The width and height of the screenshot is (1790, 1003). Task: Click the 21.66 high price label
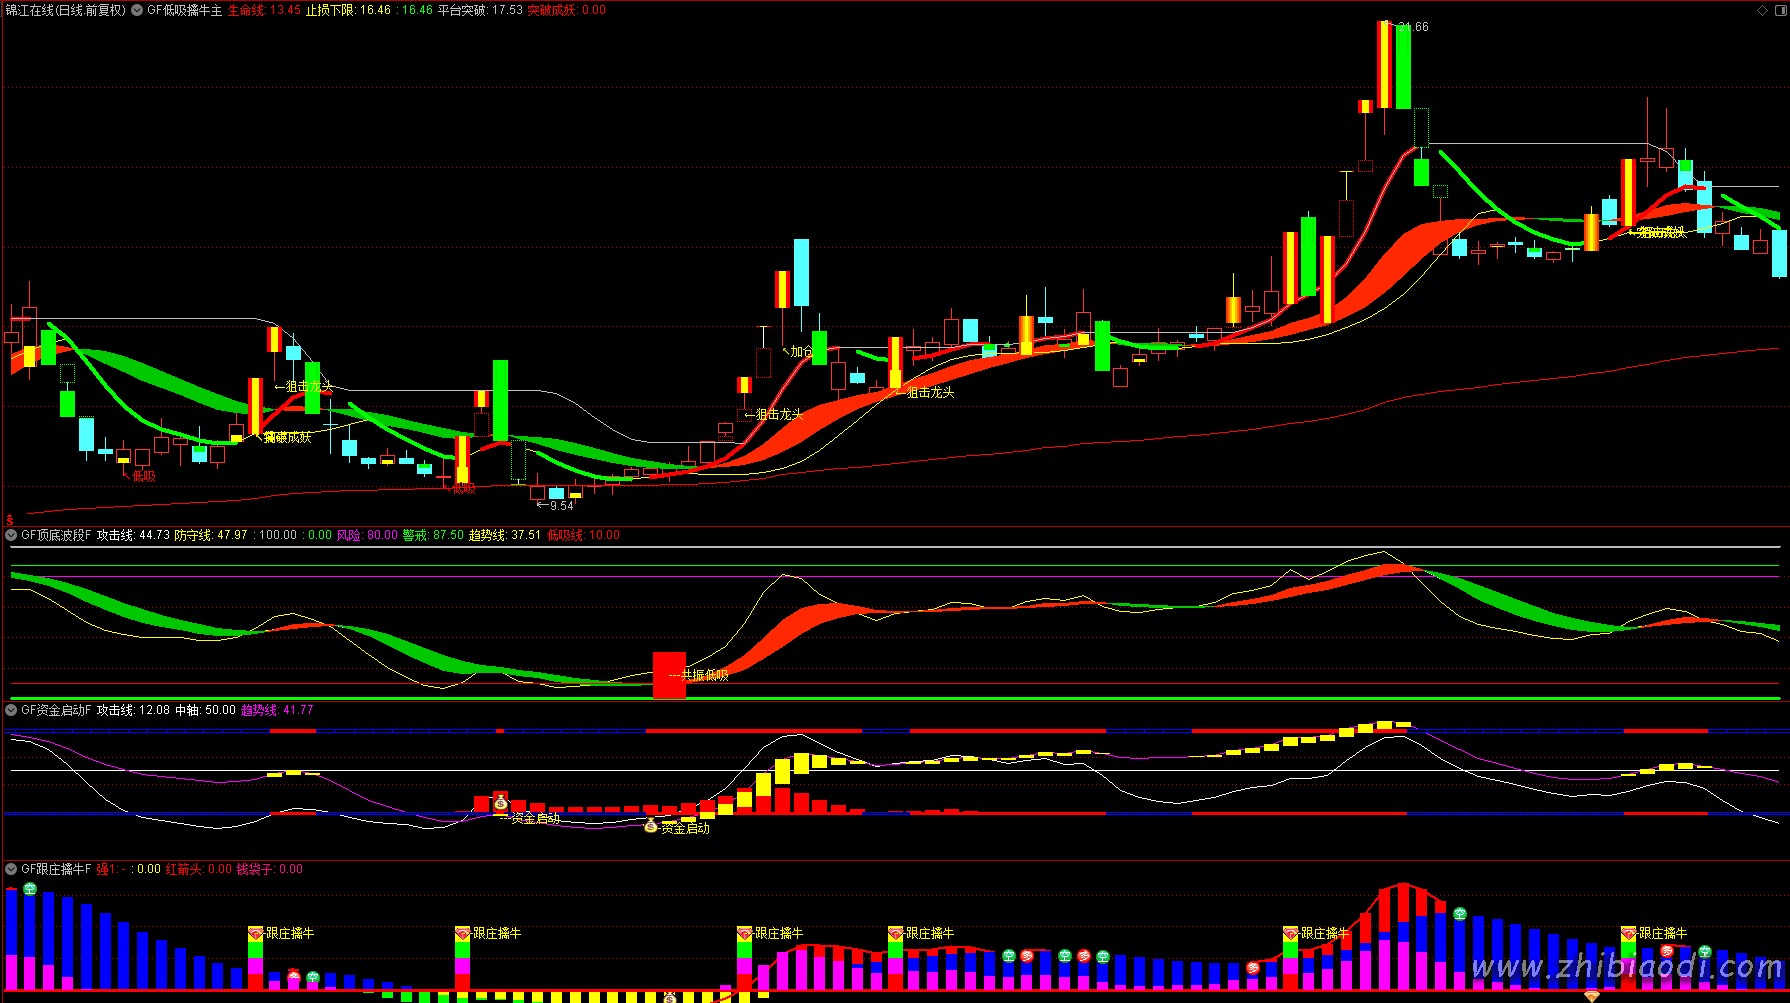[1413, 27]
